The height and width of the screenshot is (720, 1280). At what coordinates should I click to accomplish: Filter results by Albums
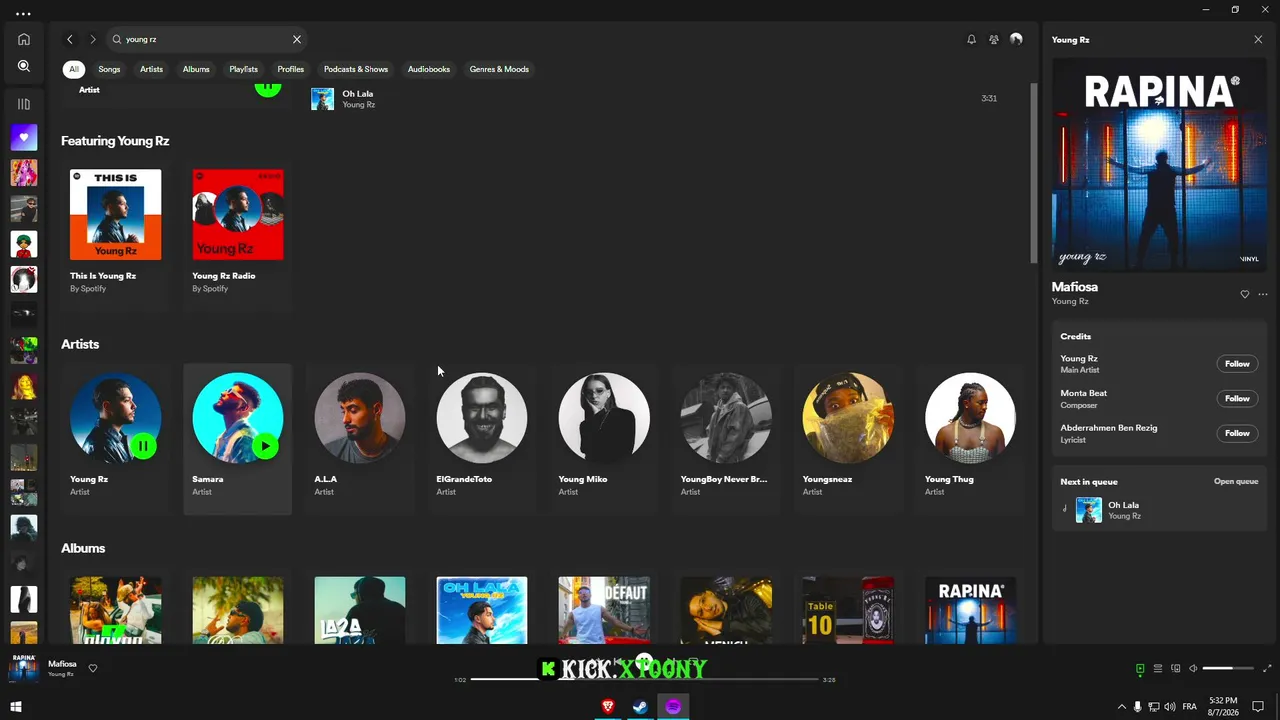(x=196, y=69)
